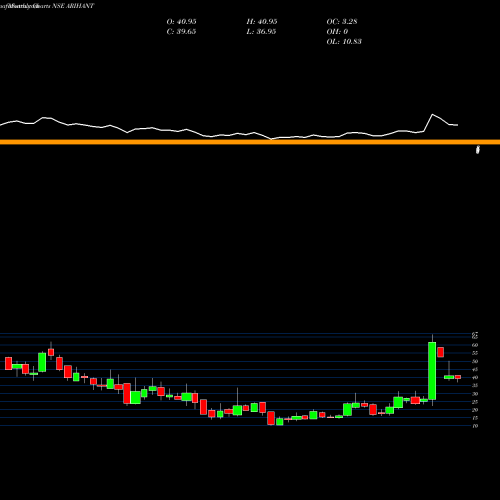Click the 50 price axis label
The width and height of the screenshot is (500, 500).
pyautogui.click(x=475, y=361)
